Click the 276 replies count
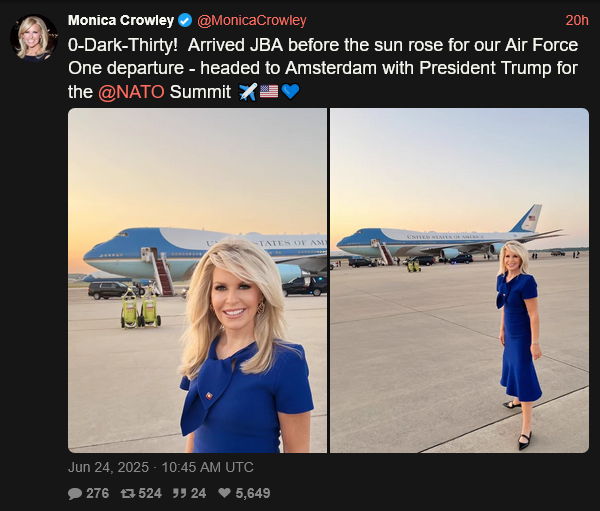The image size is (600, 511). coord(98,493)
